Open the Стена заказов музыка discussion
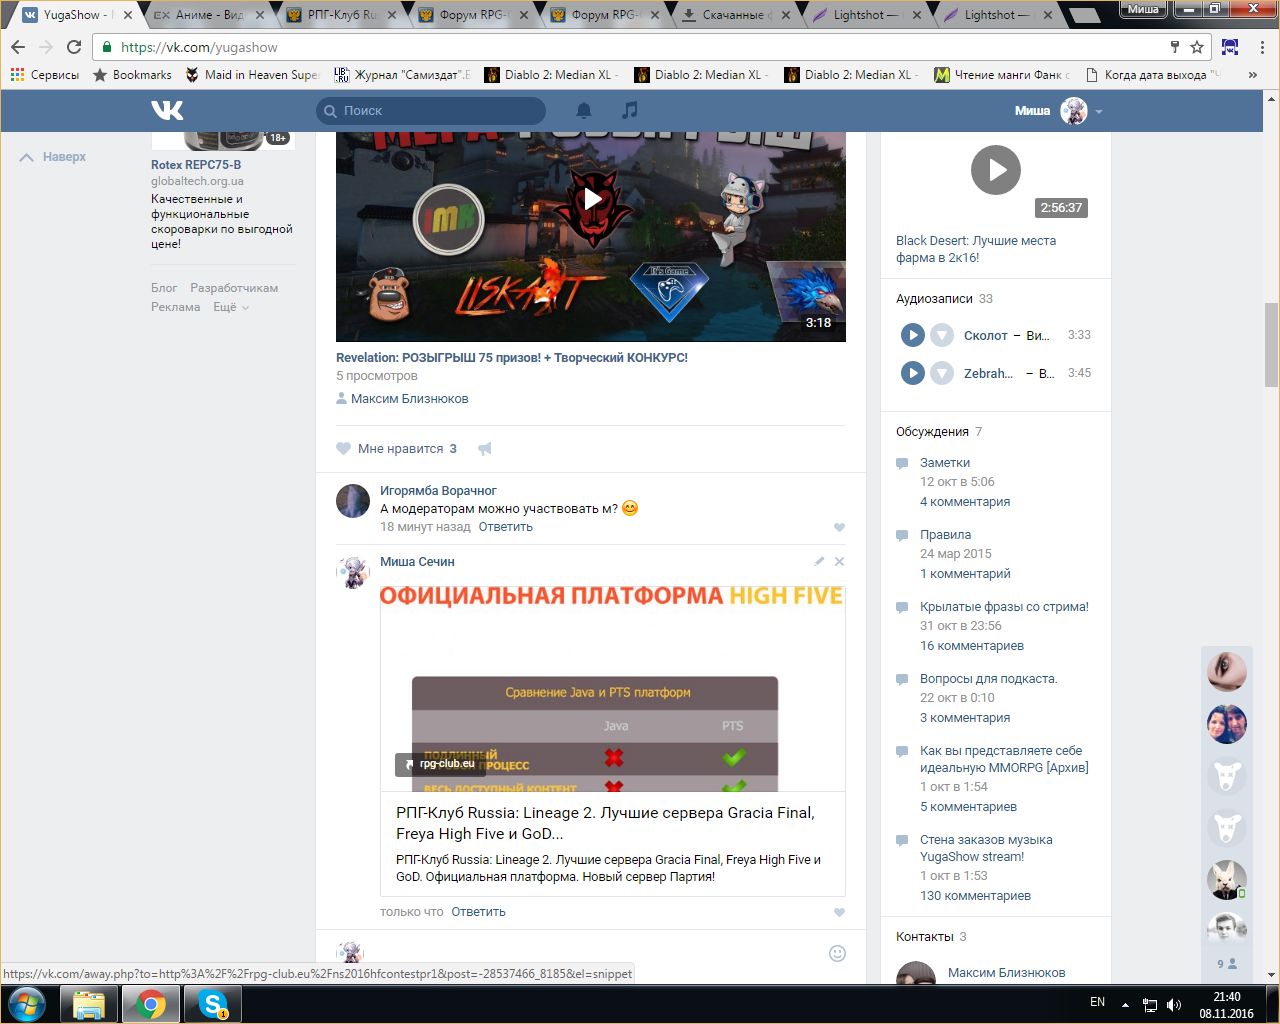1280x1024 pixels. coord(986,848)
